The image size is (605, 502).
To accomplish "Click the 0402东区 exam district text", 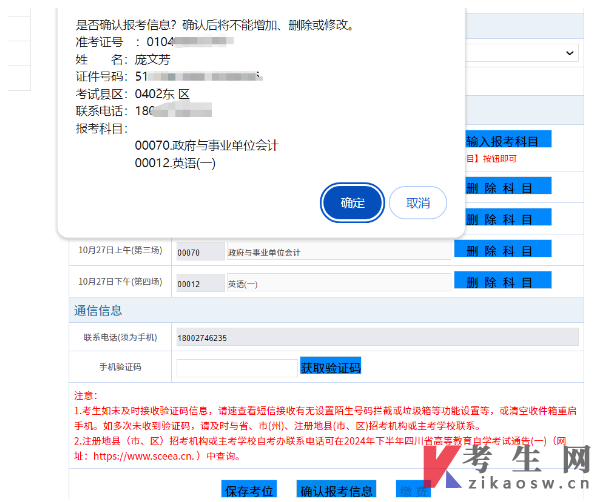I will pyautogui.click(x=162, y=94).
